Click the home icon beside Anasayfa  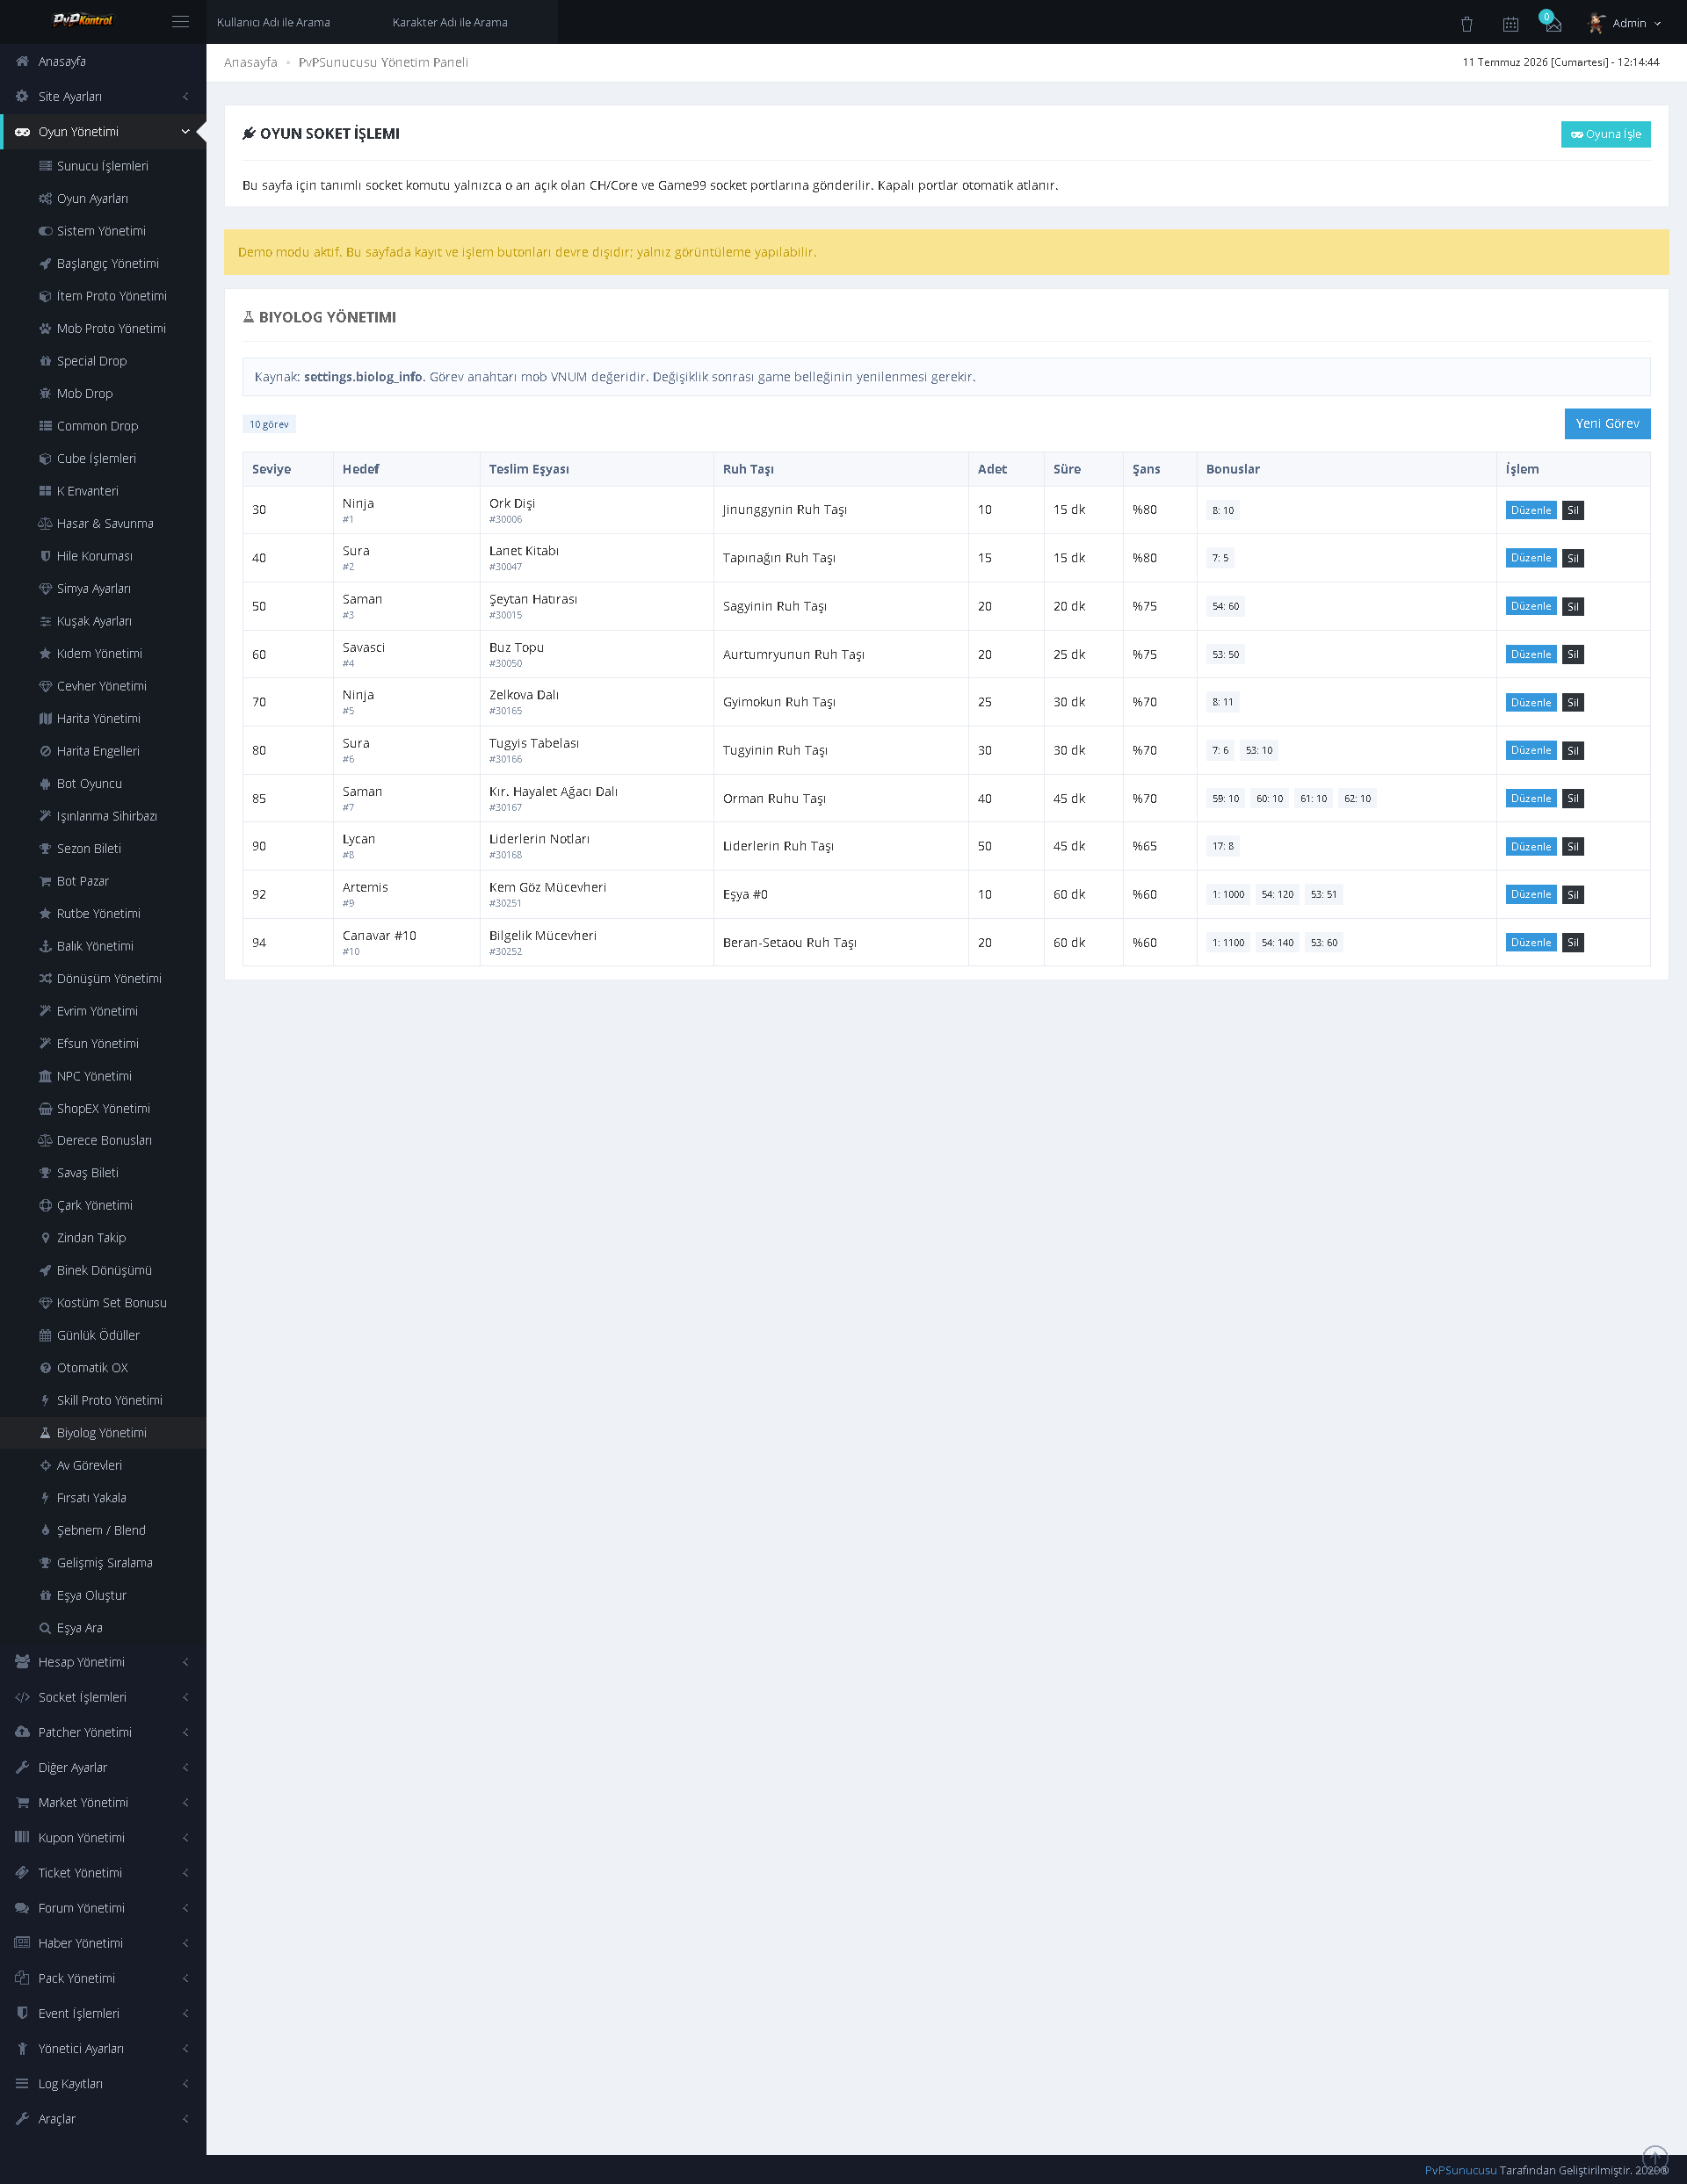click(x=22, y=61)
